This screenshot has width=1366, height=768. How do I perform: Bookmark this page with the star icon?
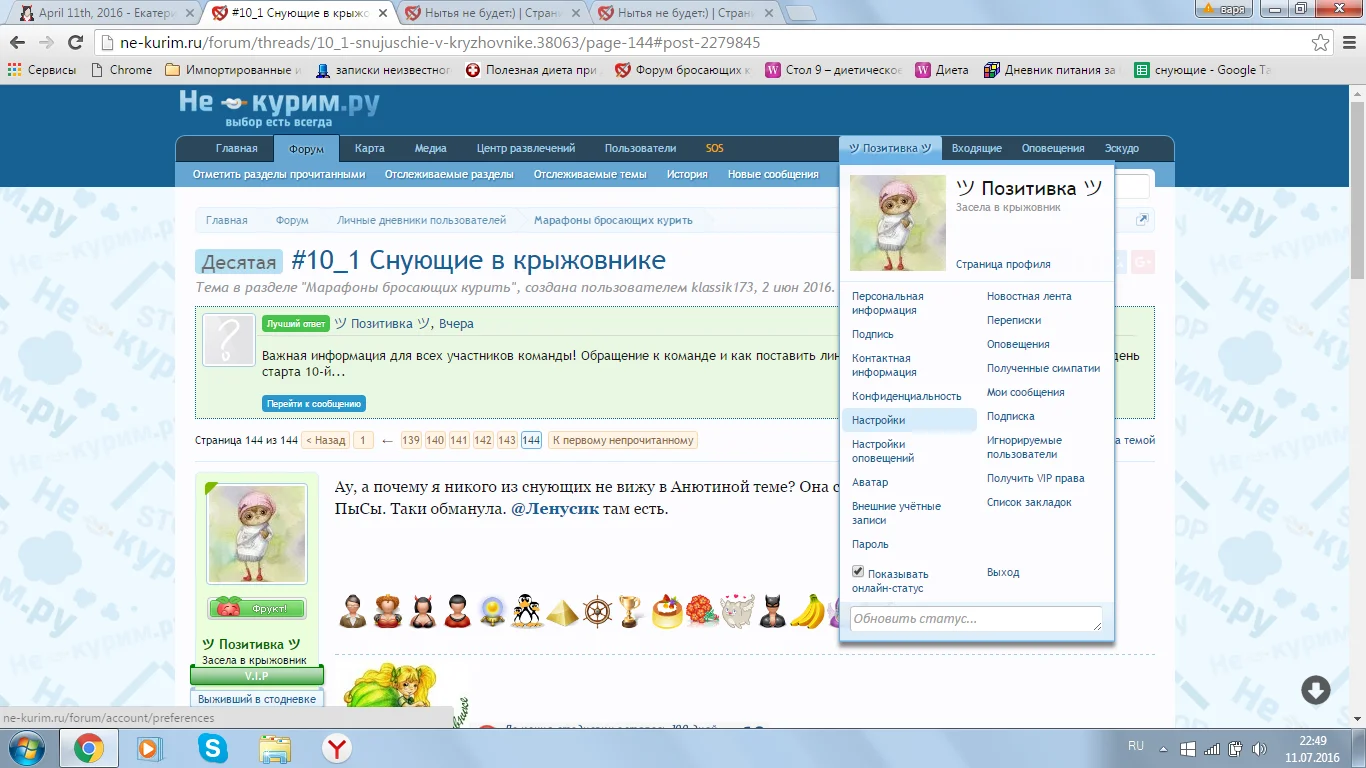point(1320,43)
